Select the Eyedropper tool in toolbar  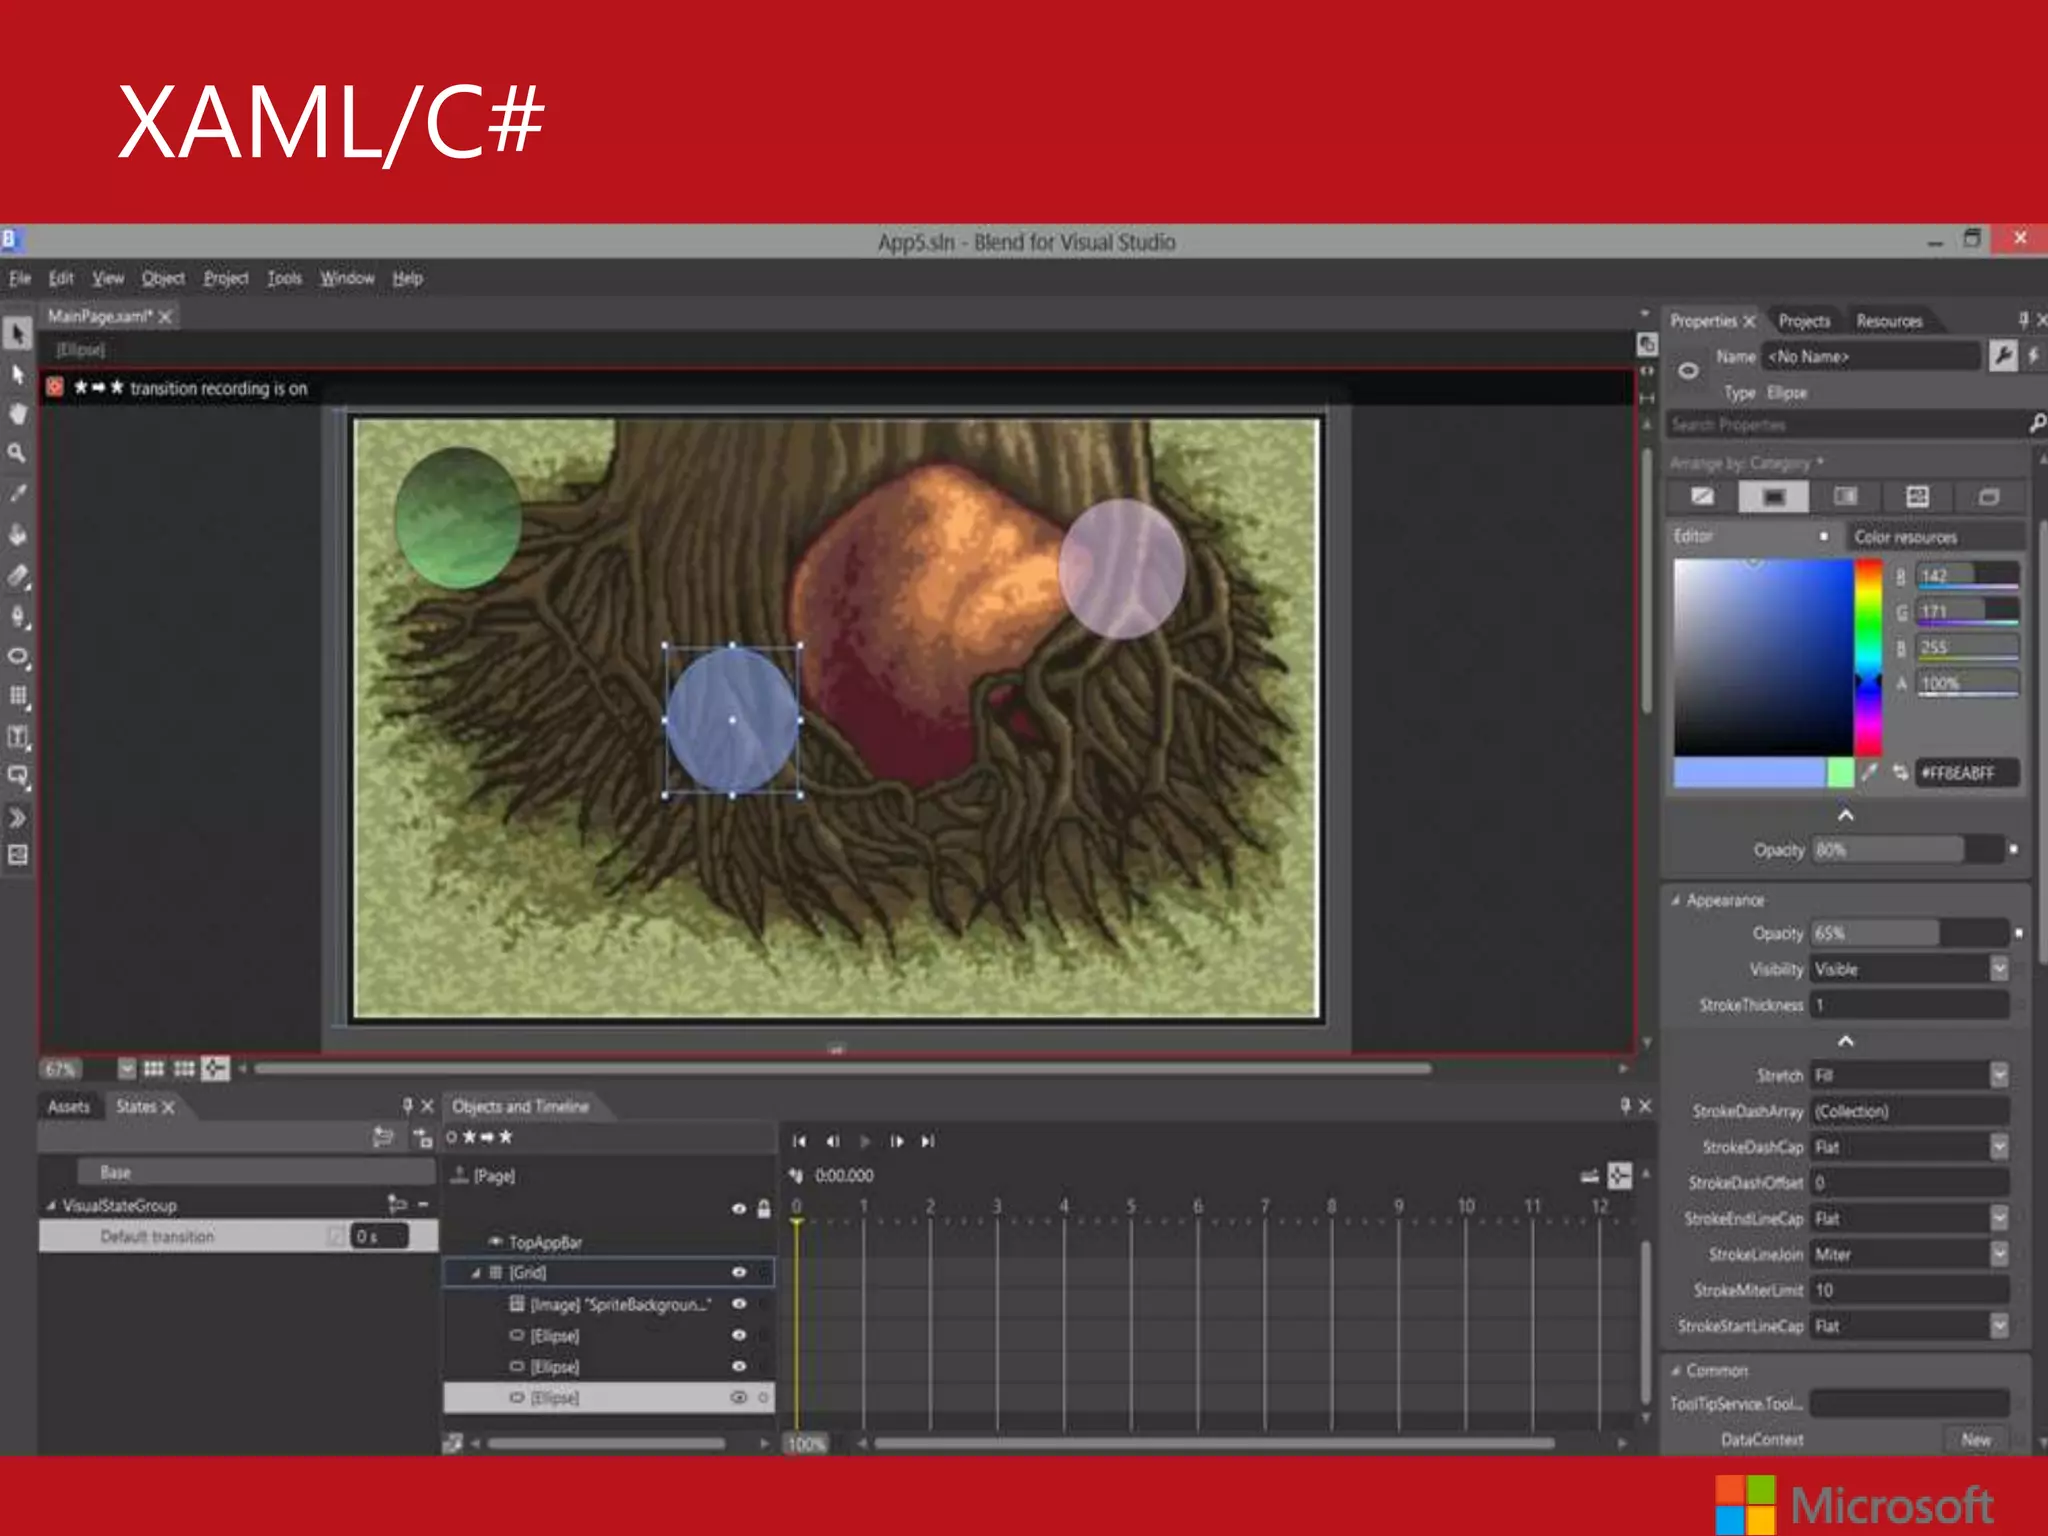tap(18, 494)
